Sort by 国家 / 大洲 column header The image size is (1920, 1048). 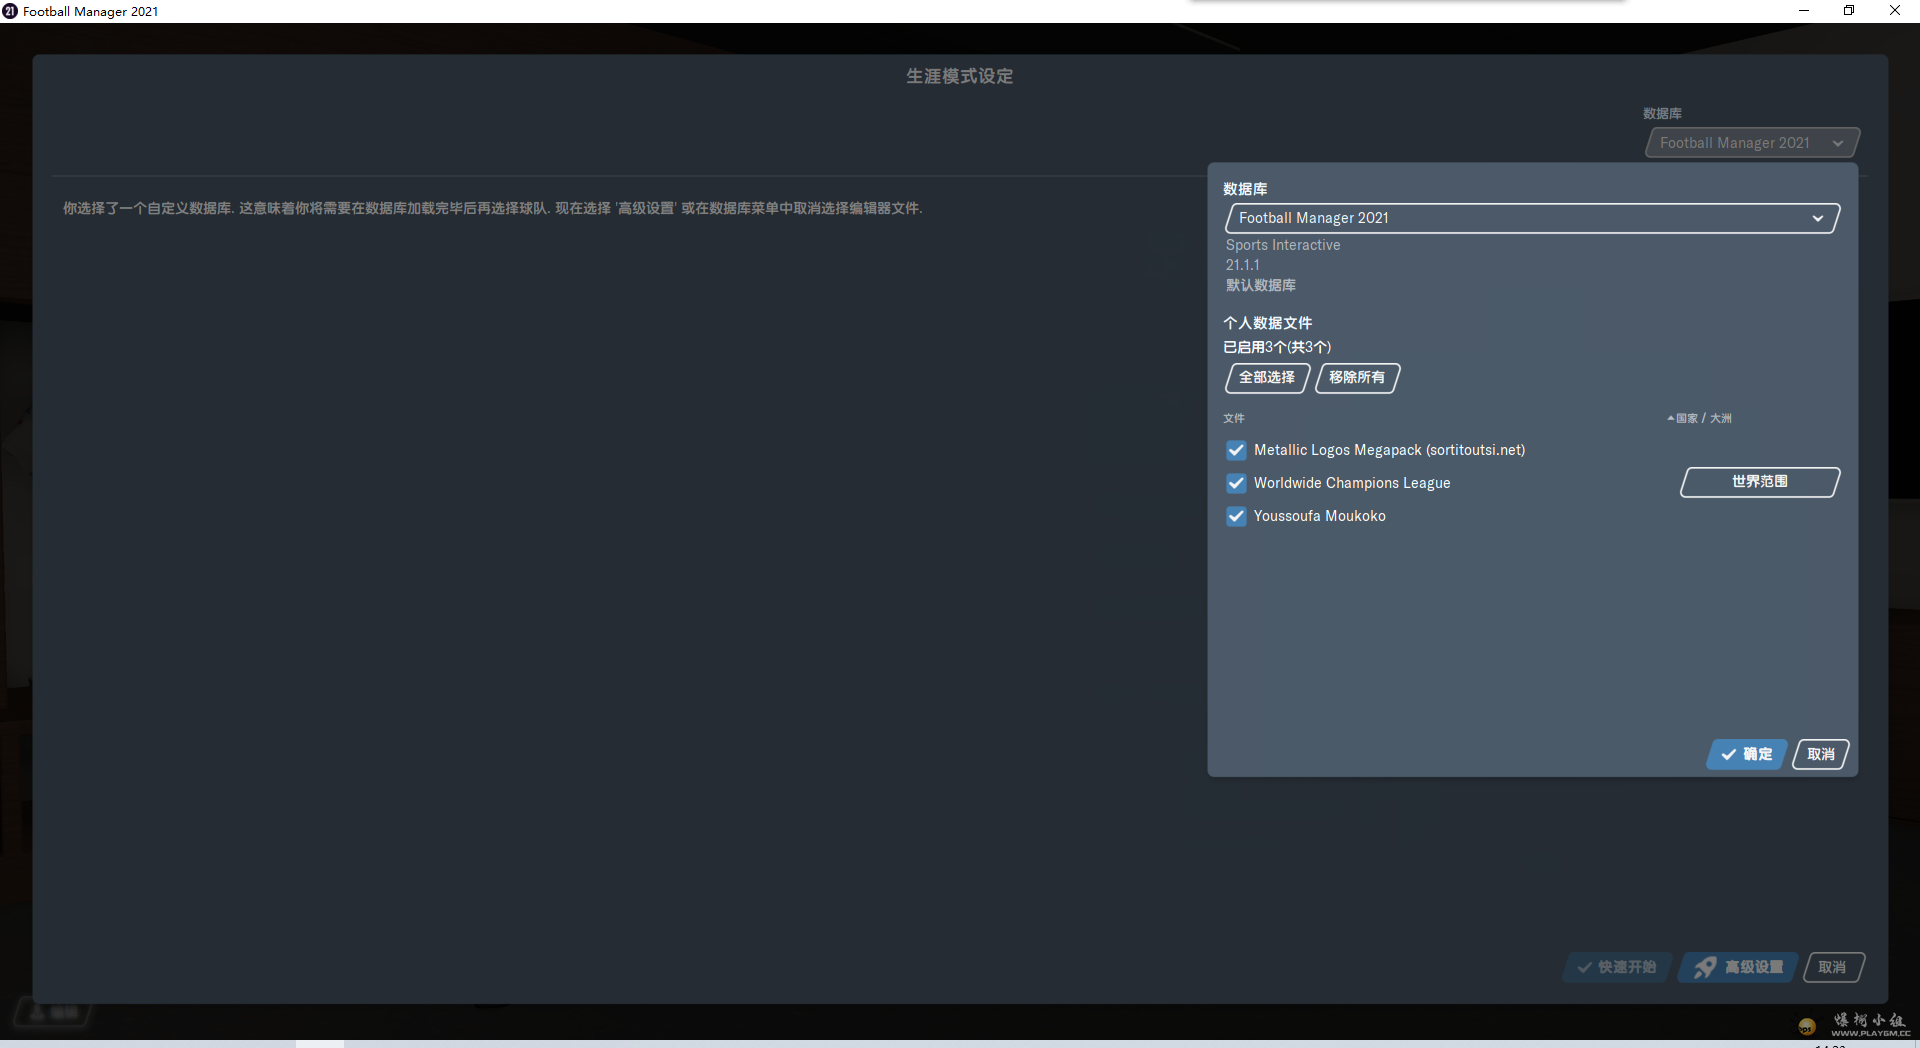click(1700, 418)
